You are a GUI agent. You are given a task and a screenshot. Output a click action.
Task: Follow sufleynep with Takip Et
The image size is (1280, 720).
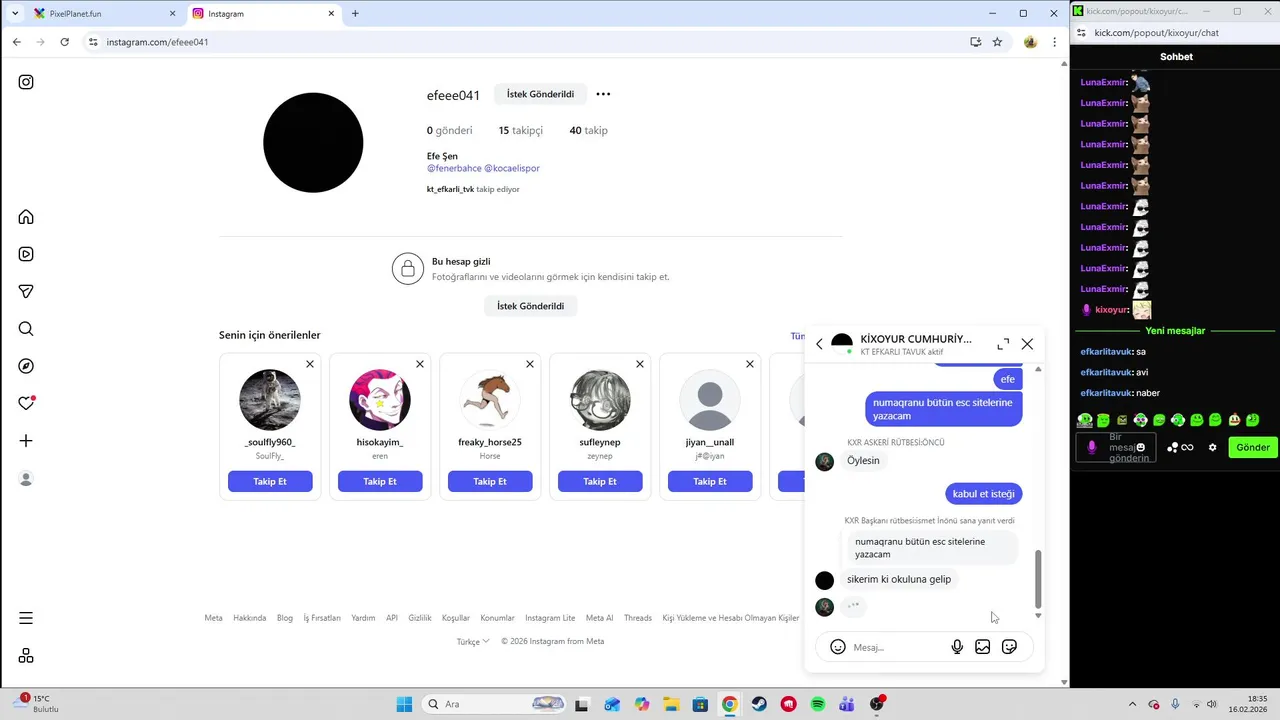600,481
